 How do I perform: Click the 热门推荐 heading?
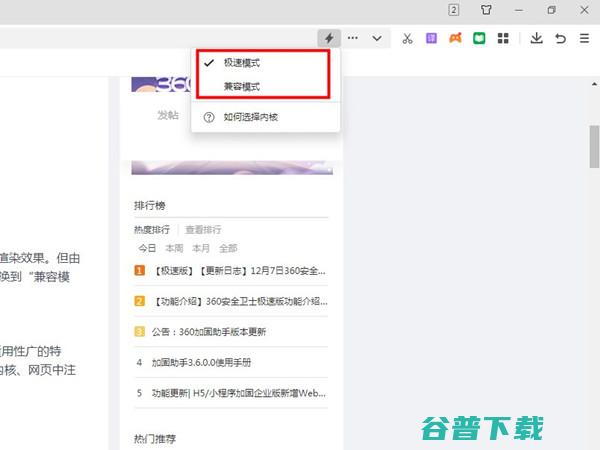[x=155, y=439]
